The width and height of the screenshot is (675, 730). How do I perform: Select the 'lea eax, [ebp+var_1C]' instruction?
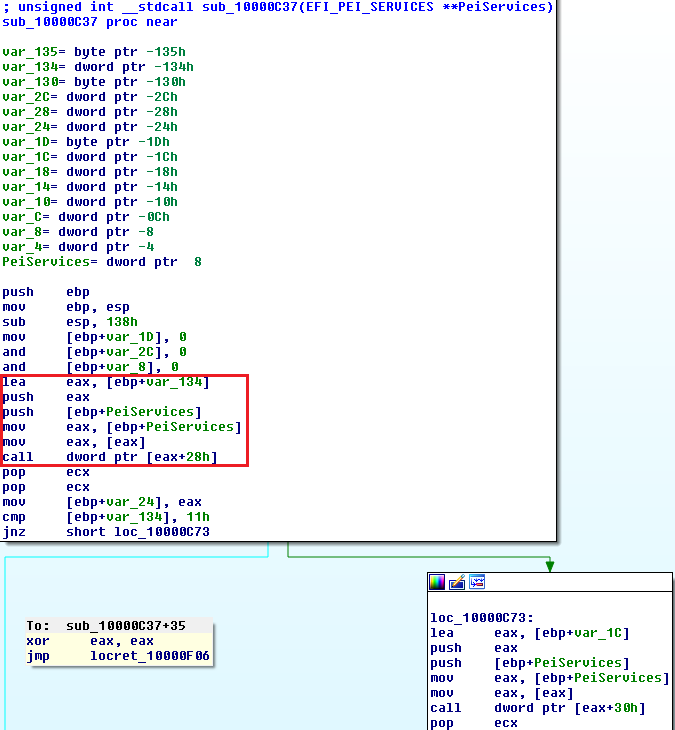tap(530, 633)
